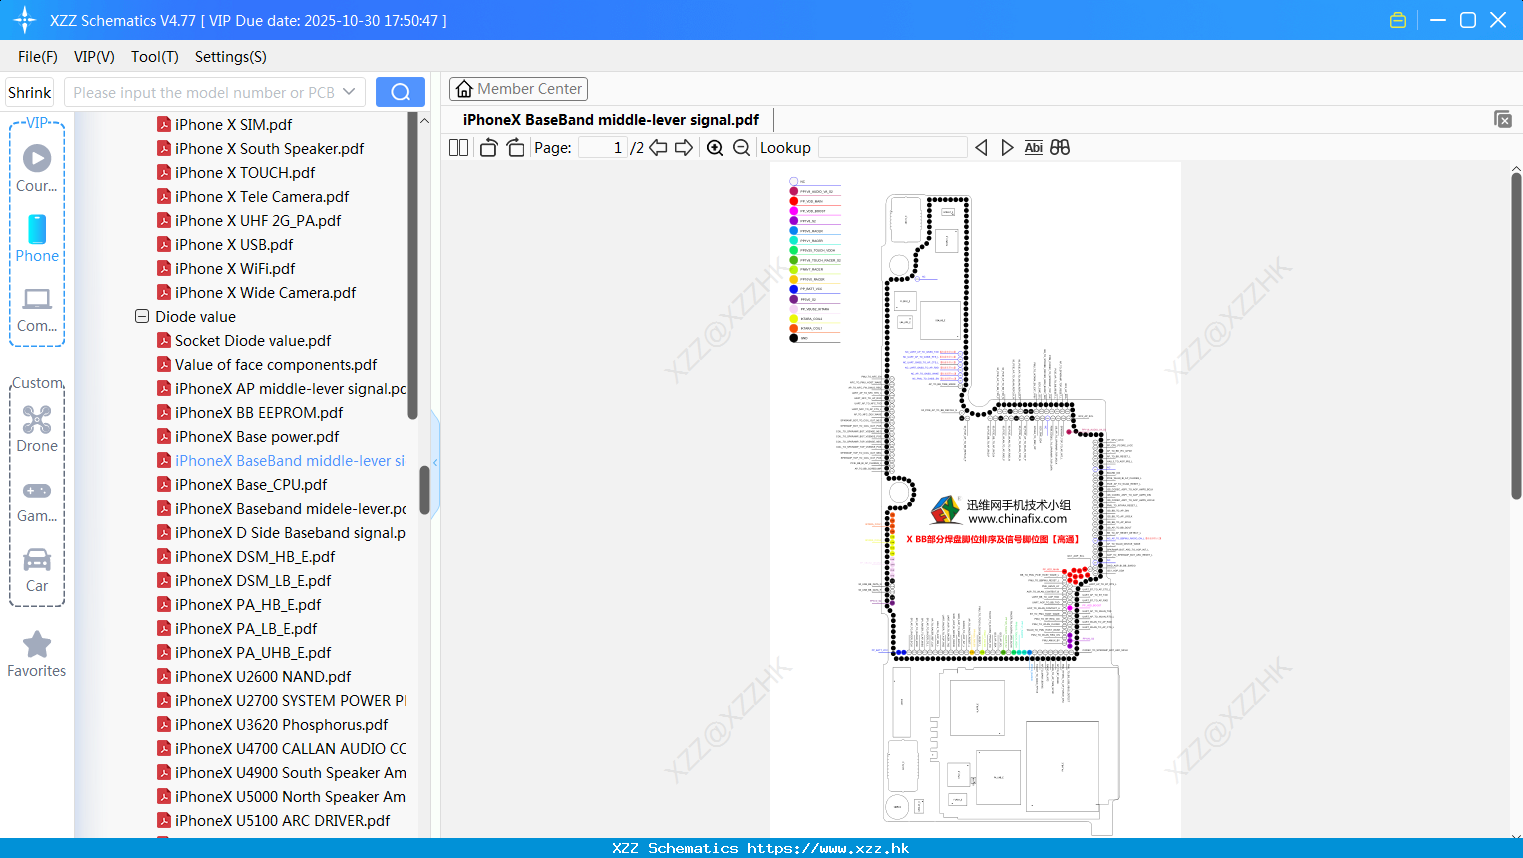The image size is (1523, 858).
Task: Open File(F) menu
Action: pos(38,57)
